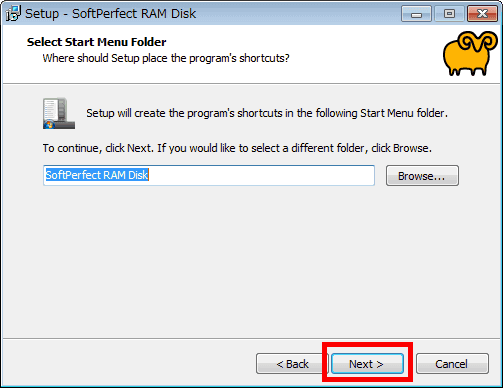Image resolution: width=503 pixels, height=388 pixels.
Task: Close the Setup window with the X
Action: [482, 14]
